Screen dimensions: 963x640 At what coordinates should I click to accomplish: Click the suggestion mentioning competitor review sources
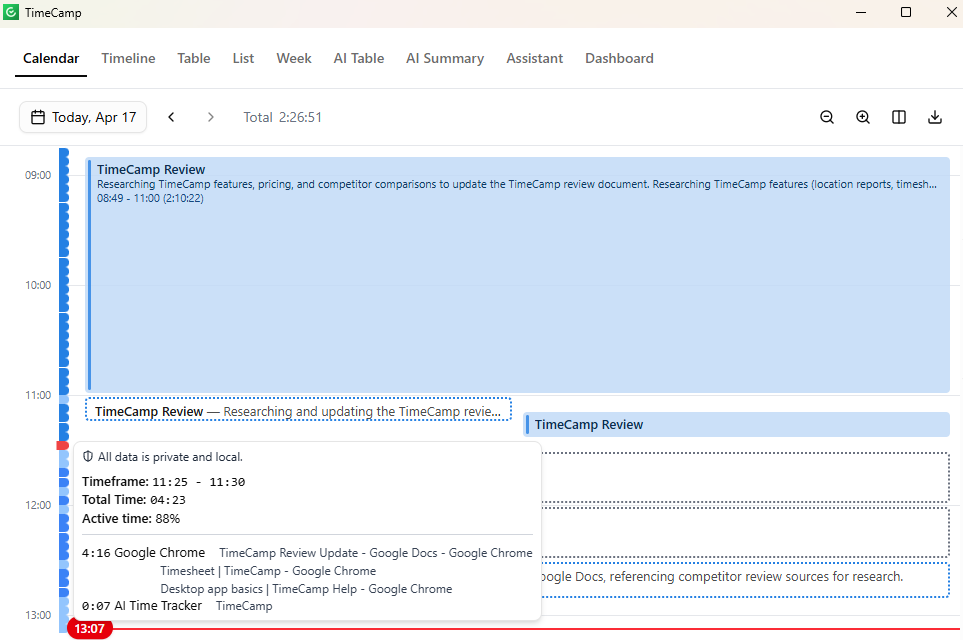[x=745, y=579]
